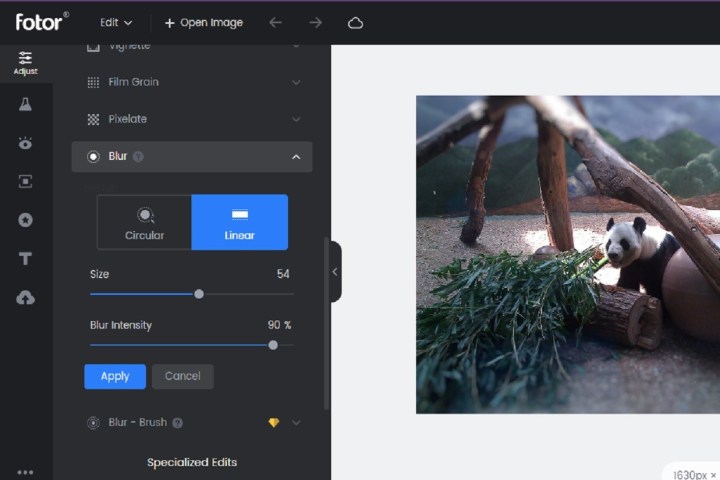720x480 pixels.
Task: Redo with the right arrow icon
Action: point(315,23)
